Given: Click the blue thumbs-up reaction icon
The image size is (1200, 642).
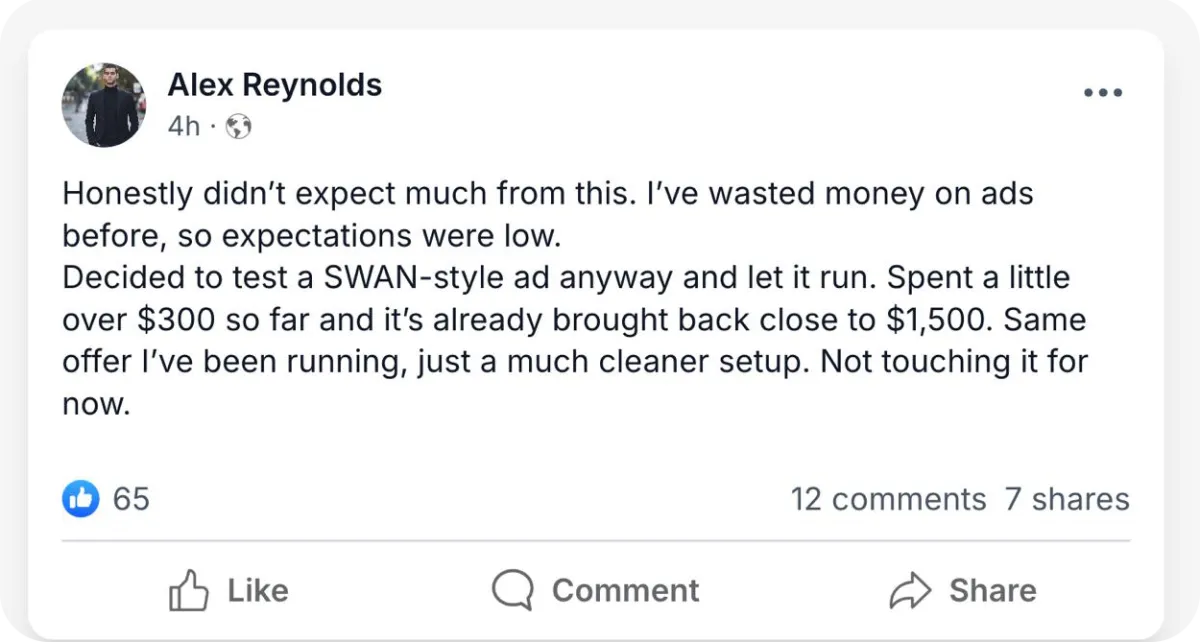Looking at the screenshot, I should pyautogui.click(x=81, y=498).
